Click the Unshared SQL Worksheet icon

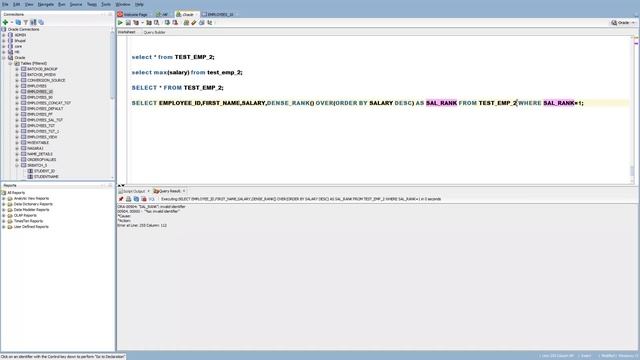(x=186, y=23)
